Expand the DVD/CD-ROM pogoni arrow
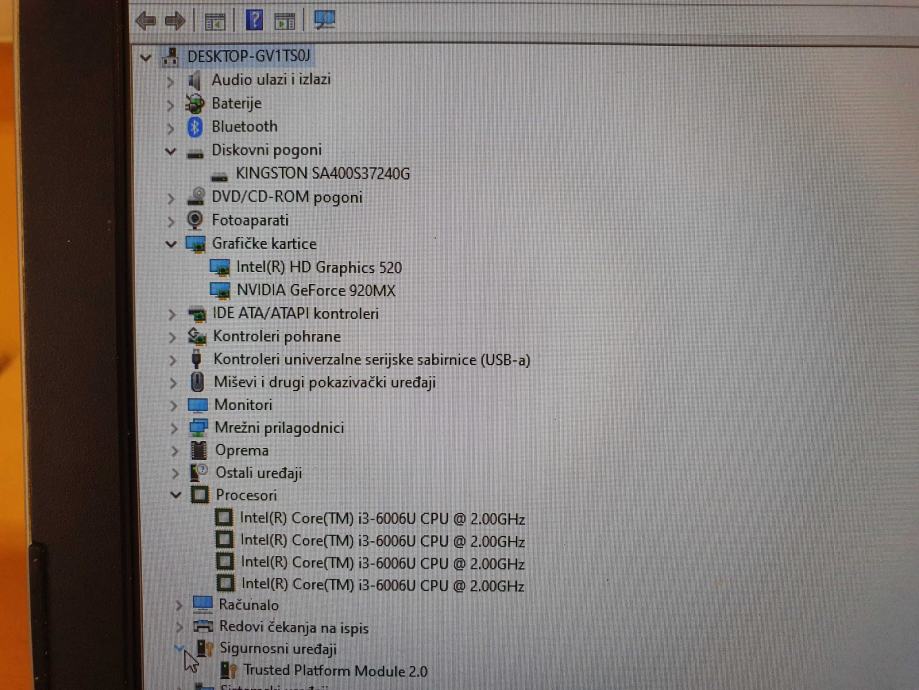 tap(171, 199)
